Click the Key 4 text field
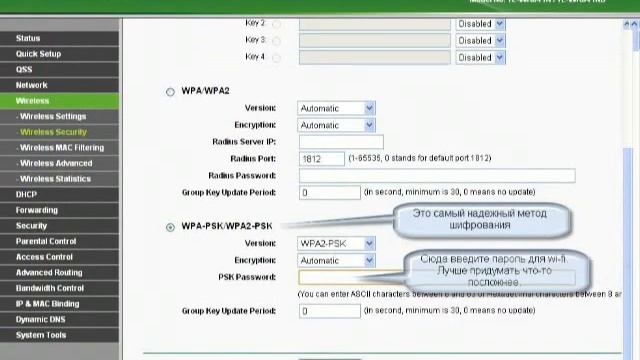The width and height of the screenshot is (640, 360). coord(375,58)
